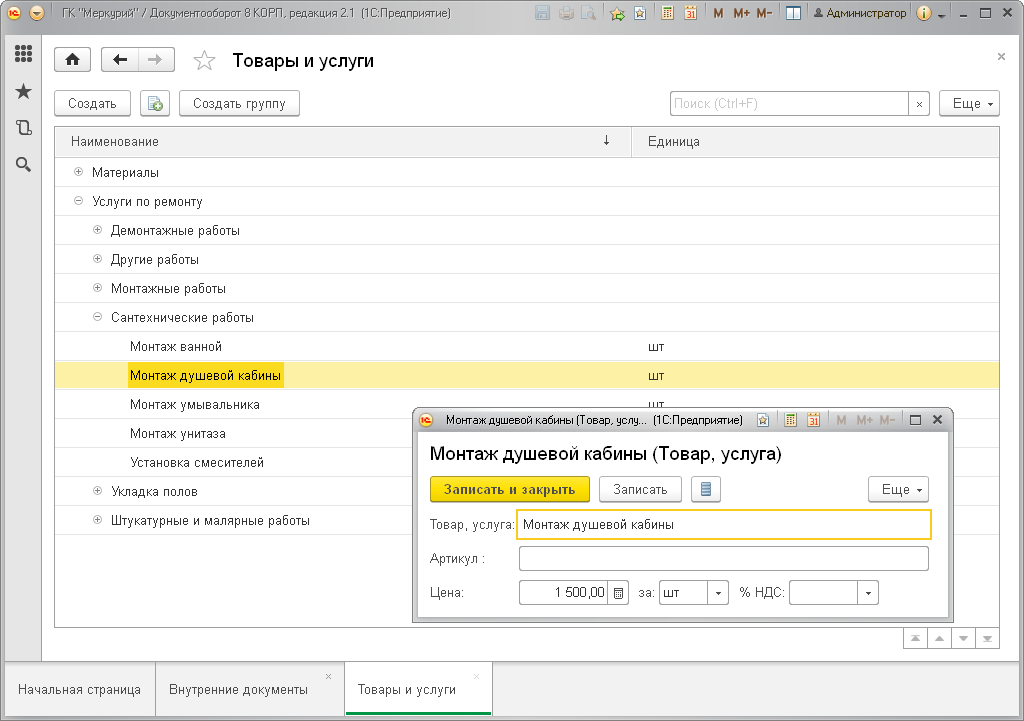The width and height of the screenshot is (1024, 721).
Task: Open calculator button in Цена field
Action: point(618,593)
